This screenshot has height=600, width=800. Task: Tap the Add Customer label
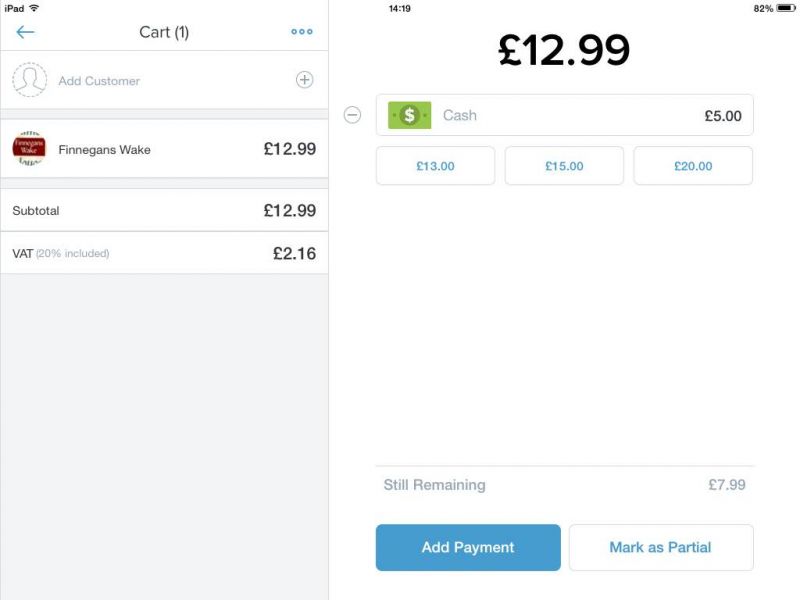99,81
